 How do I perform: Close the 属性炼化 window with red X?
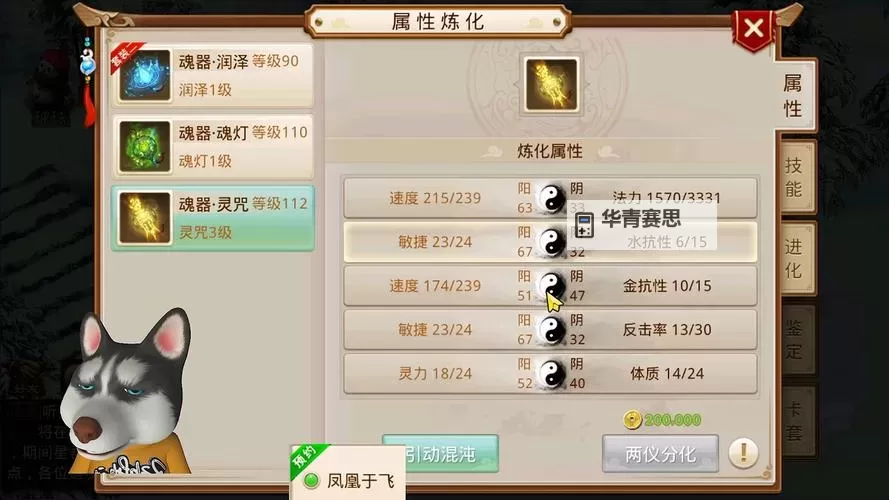click(753, 28)
